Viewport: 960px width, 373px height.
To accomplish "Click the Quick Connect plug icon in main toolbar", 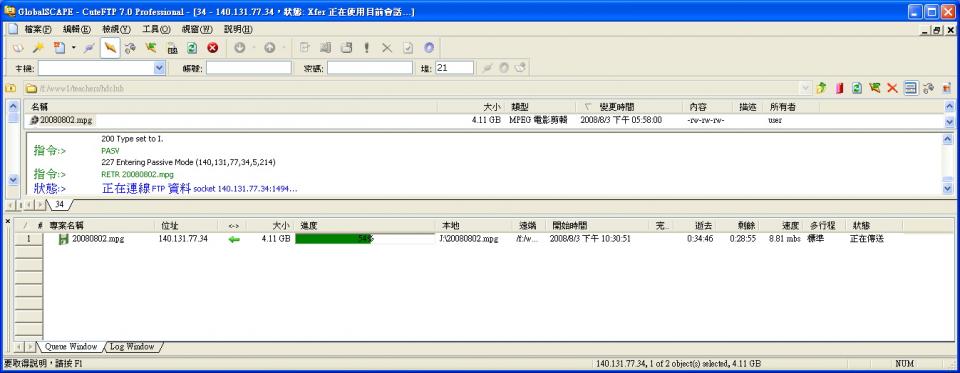I will [x=89, y=48].
